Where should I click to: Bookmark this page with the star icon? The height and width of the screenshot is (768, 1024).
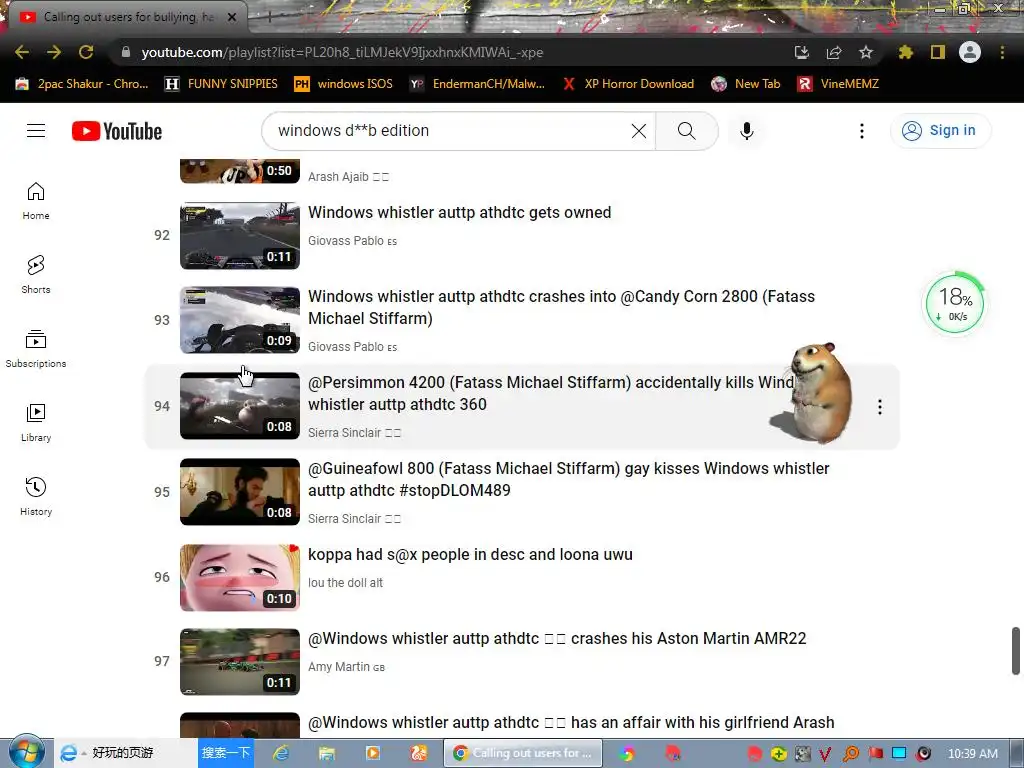click(x=866, y=52)
